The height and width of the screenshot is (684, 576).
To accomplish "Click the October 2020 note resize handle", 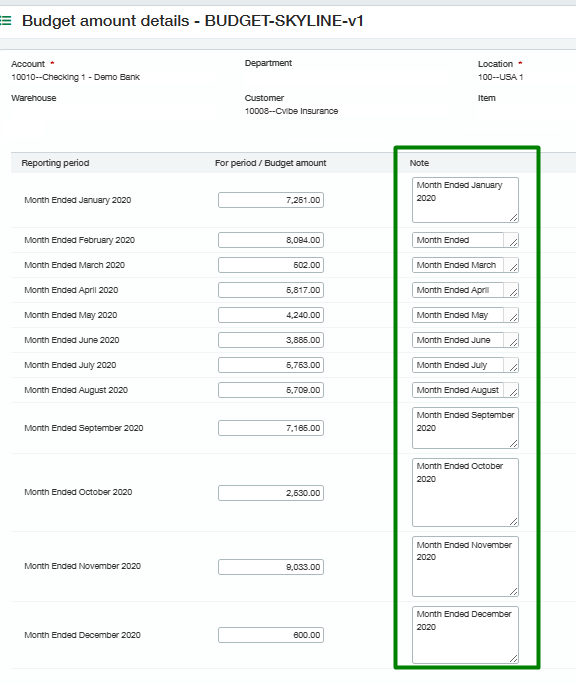I will pos(514,521).
